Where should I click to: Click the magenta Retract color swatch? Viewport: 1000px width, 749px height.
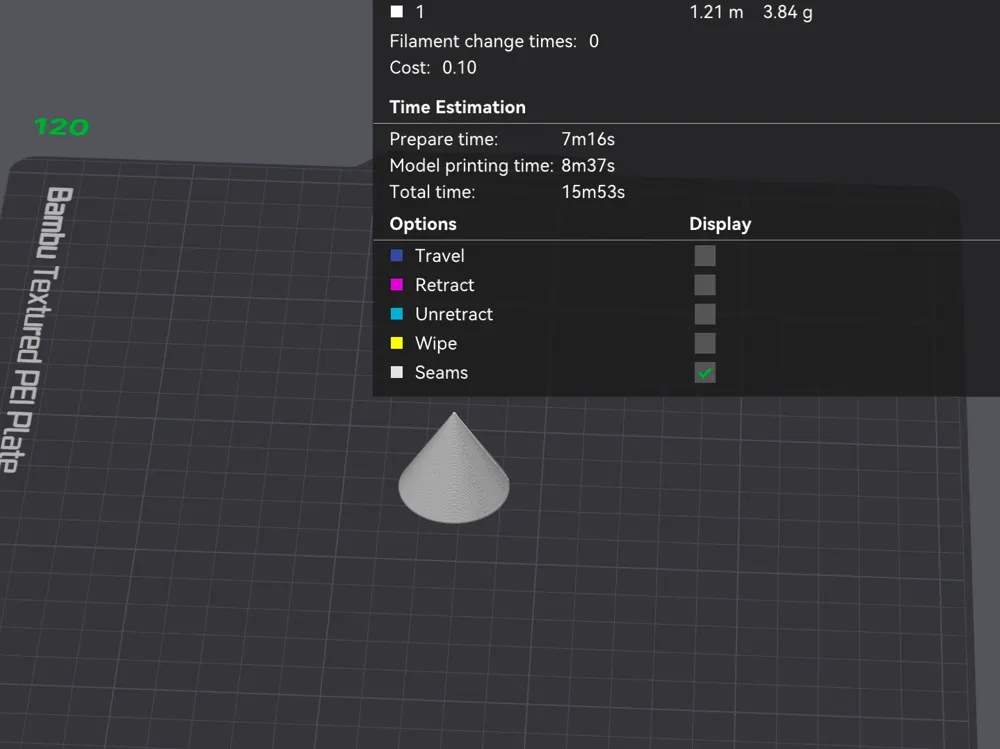(397, 285)
